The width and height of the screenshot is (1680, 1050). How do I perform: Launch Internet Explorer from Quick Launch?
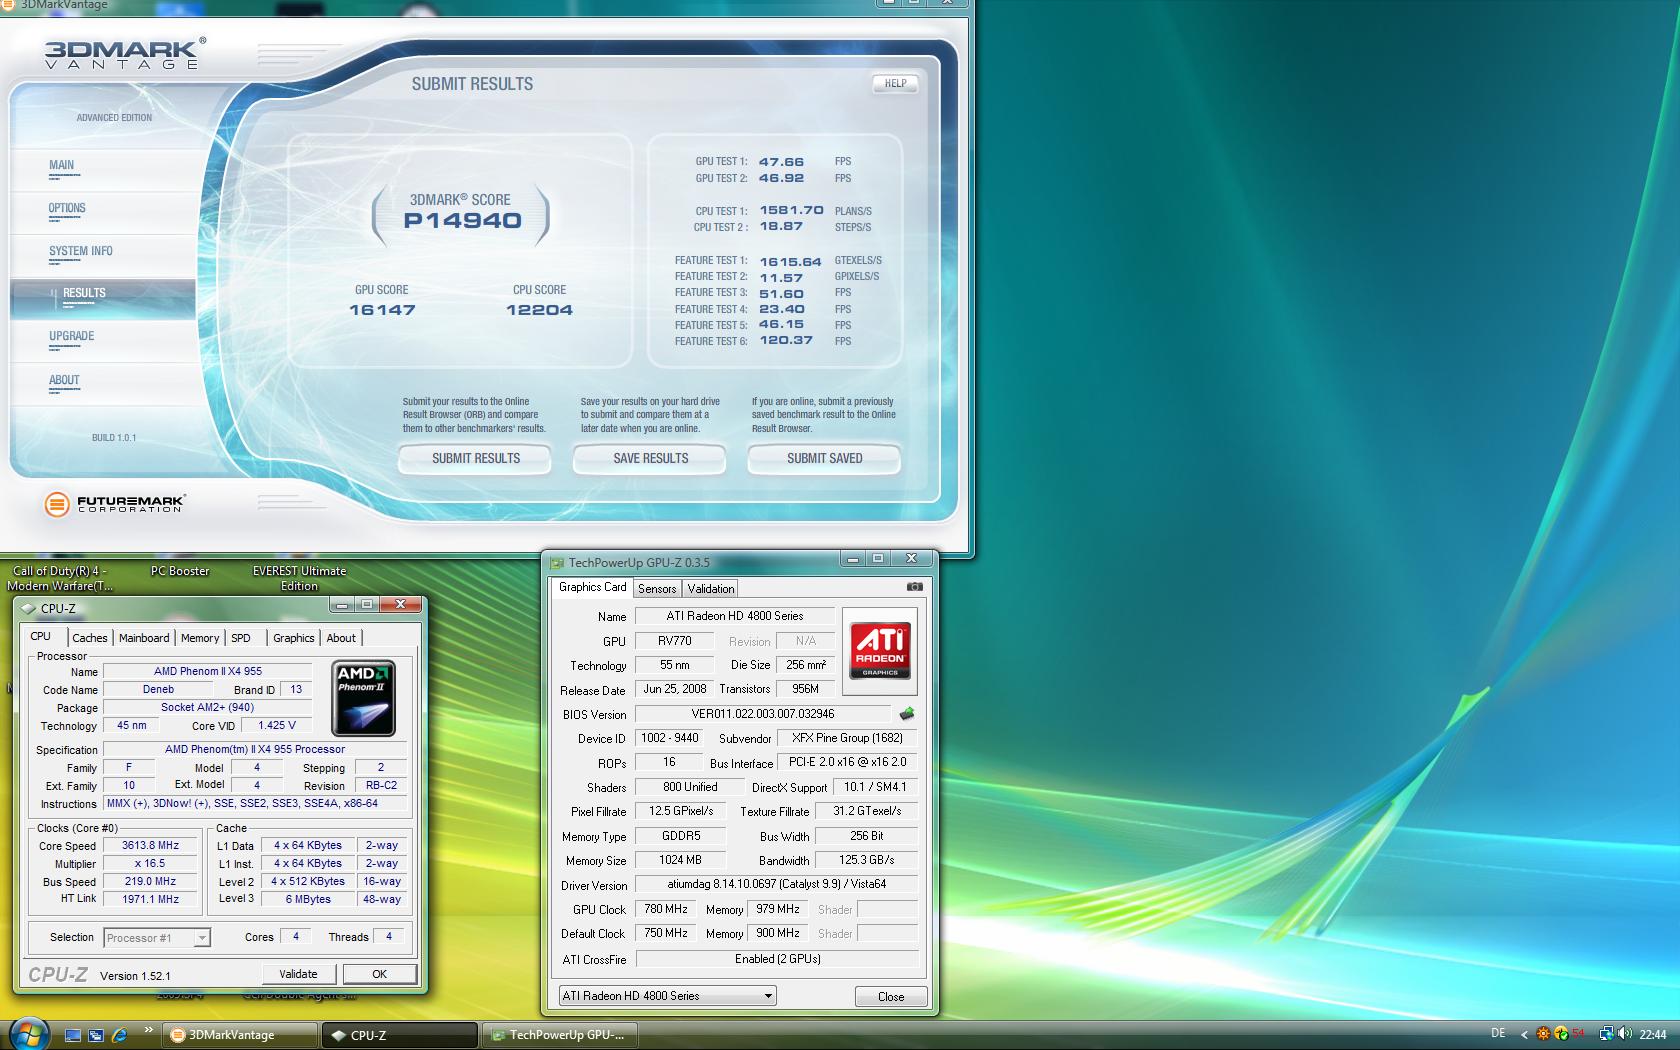(119, 1035)
